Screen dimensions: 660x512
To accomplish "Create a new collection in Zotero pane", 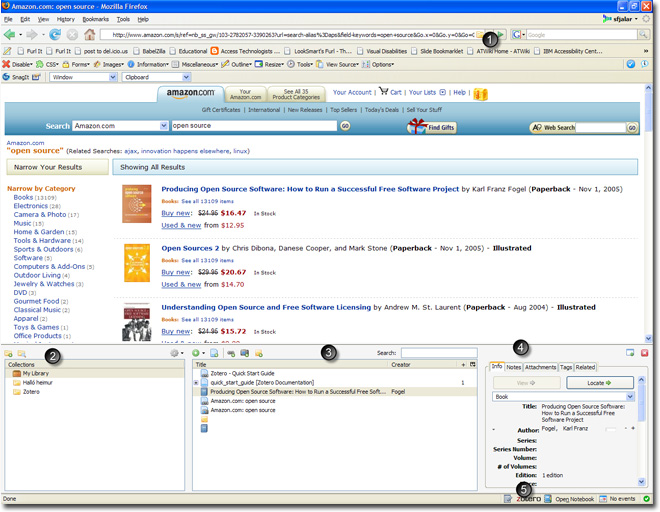I will tap(8, 354).
